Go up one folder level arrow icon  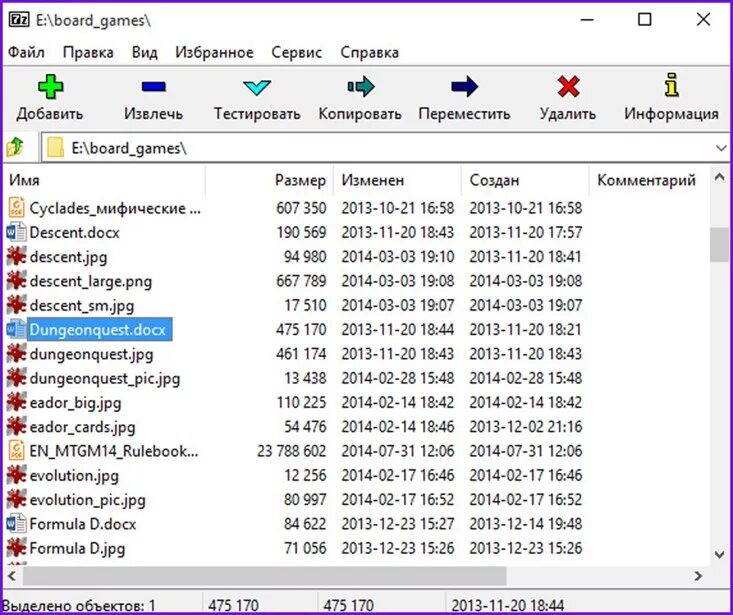pyautogui.click(x=15, y=147)
